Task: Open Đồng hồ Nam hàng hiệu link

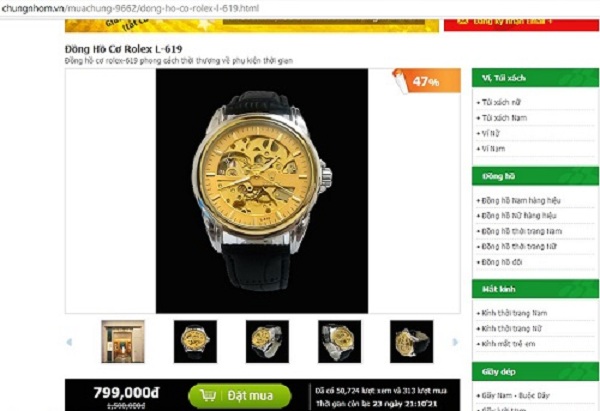Action: tap(521, 201)
